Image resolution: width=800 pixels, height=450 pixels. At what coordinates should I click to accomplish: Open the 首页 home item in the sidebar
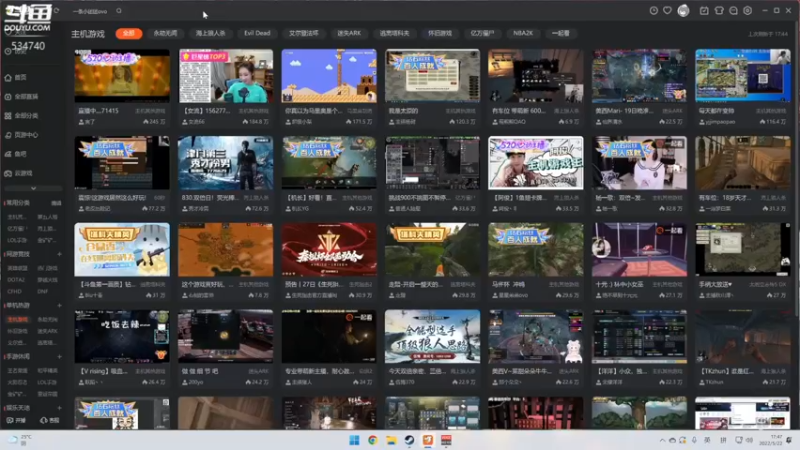click(15, 78)
